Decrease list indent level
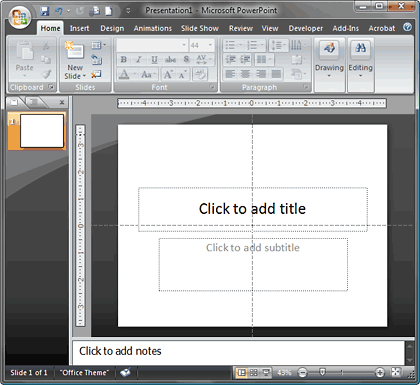The width and height of the screenshot is (420, 385). (230, 60)
